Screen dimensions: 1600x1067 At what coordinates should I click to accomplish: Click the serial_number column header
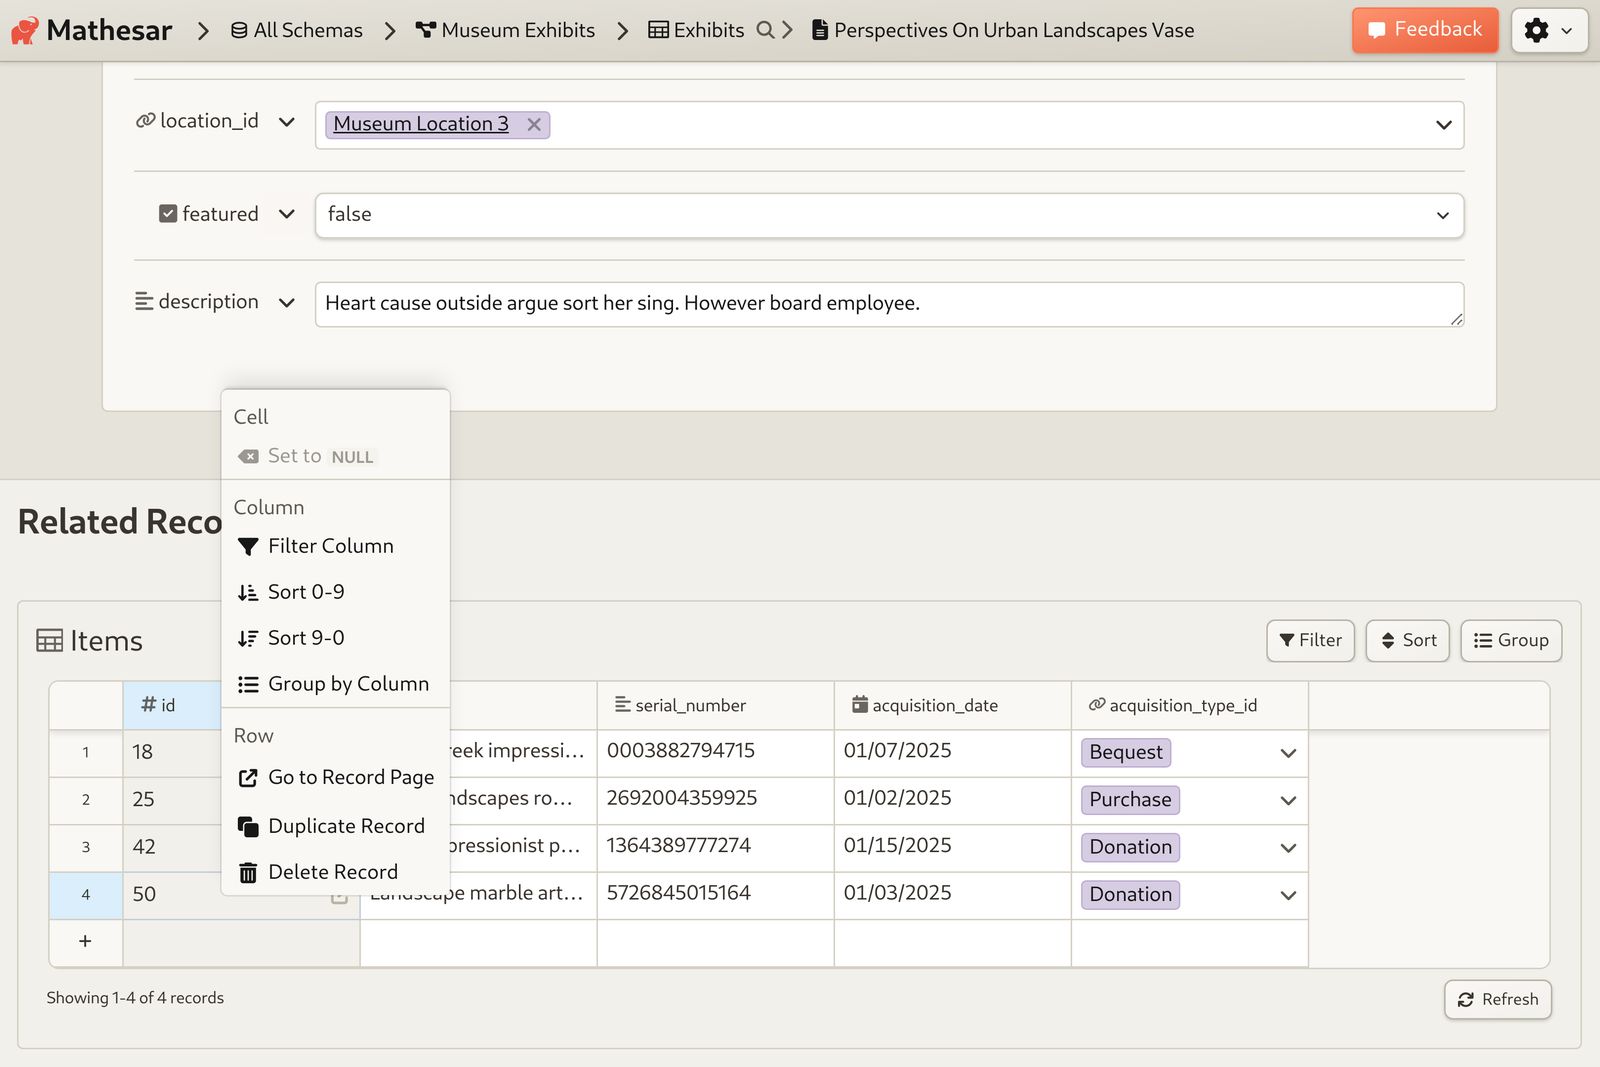point(715,705)
